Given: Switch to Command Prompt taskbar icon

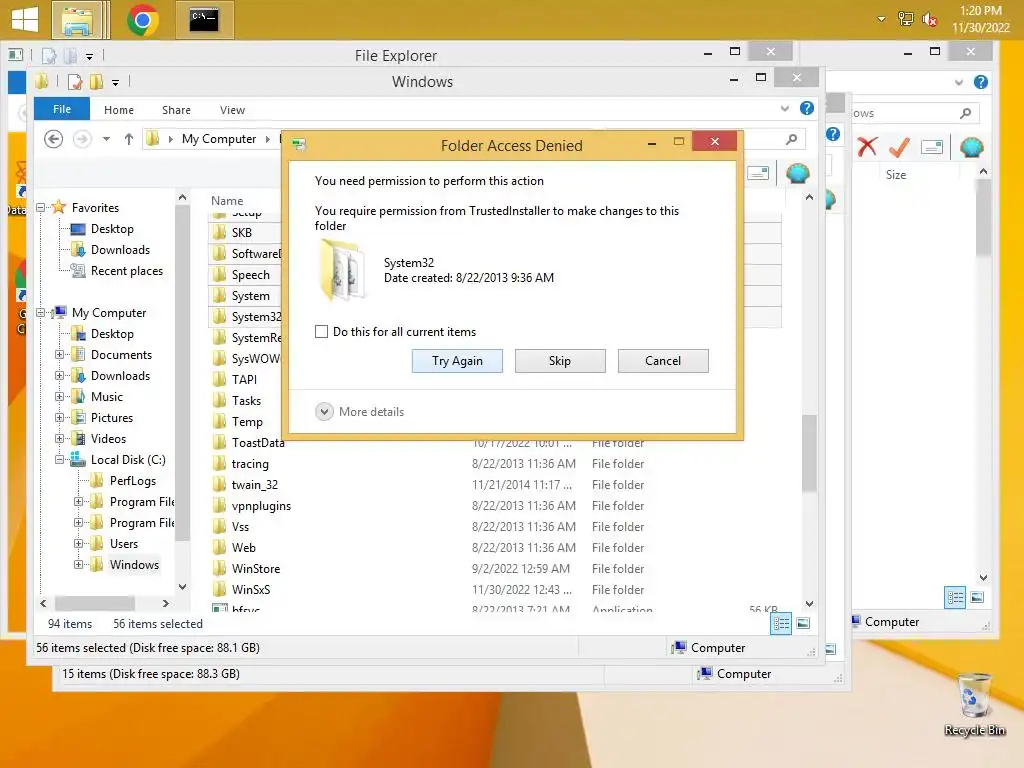Looking at the screenshot, I should (204, 20).
